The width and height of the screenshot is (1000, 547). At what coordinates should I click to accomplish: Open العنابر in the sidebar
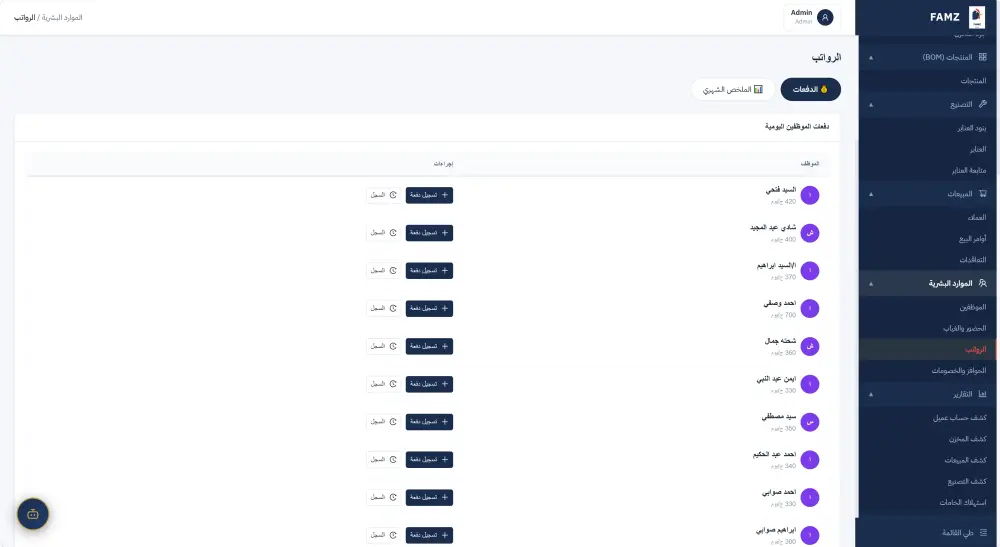pos(978,149)
